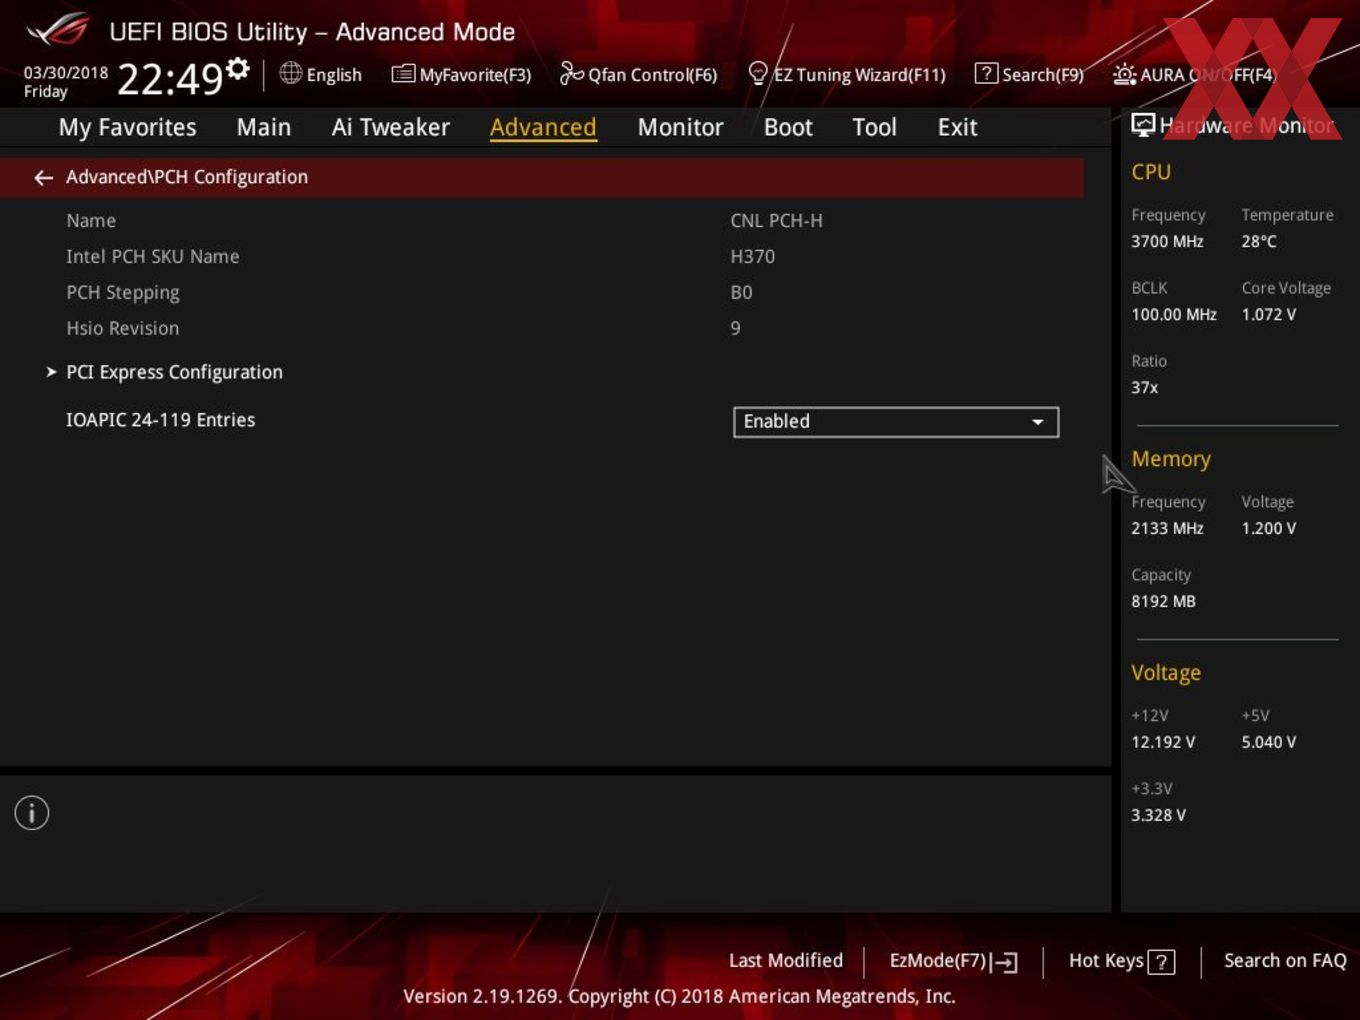Click Last Modified button

coord(786,961)
